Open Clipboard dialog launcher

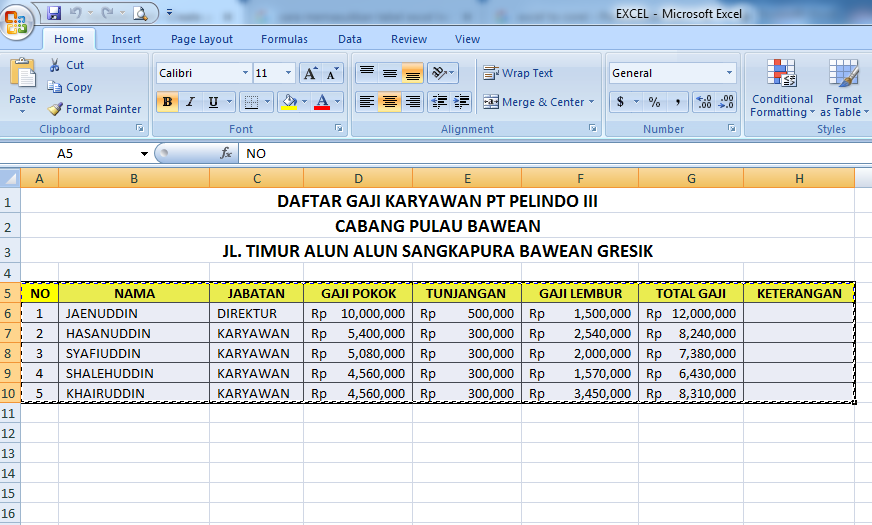[140, 128]
